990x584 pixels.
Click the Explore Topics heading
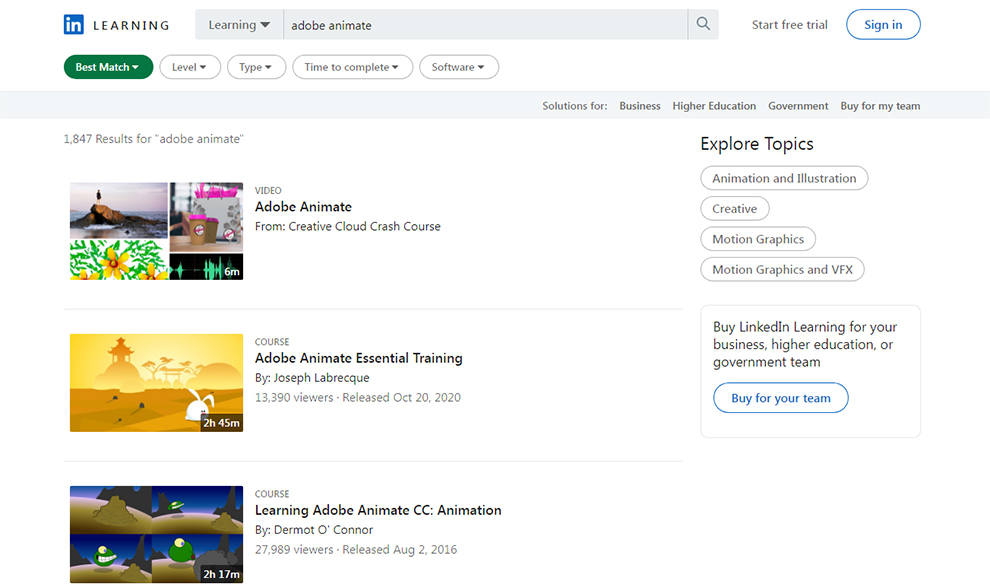click(756, 144)
